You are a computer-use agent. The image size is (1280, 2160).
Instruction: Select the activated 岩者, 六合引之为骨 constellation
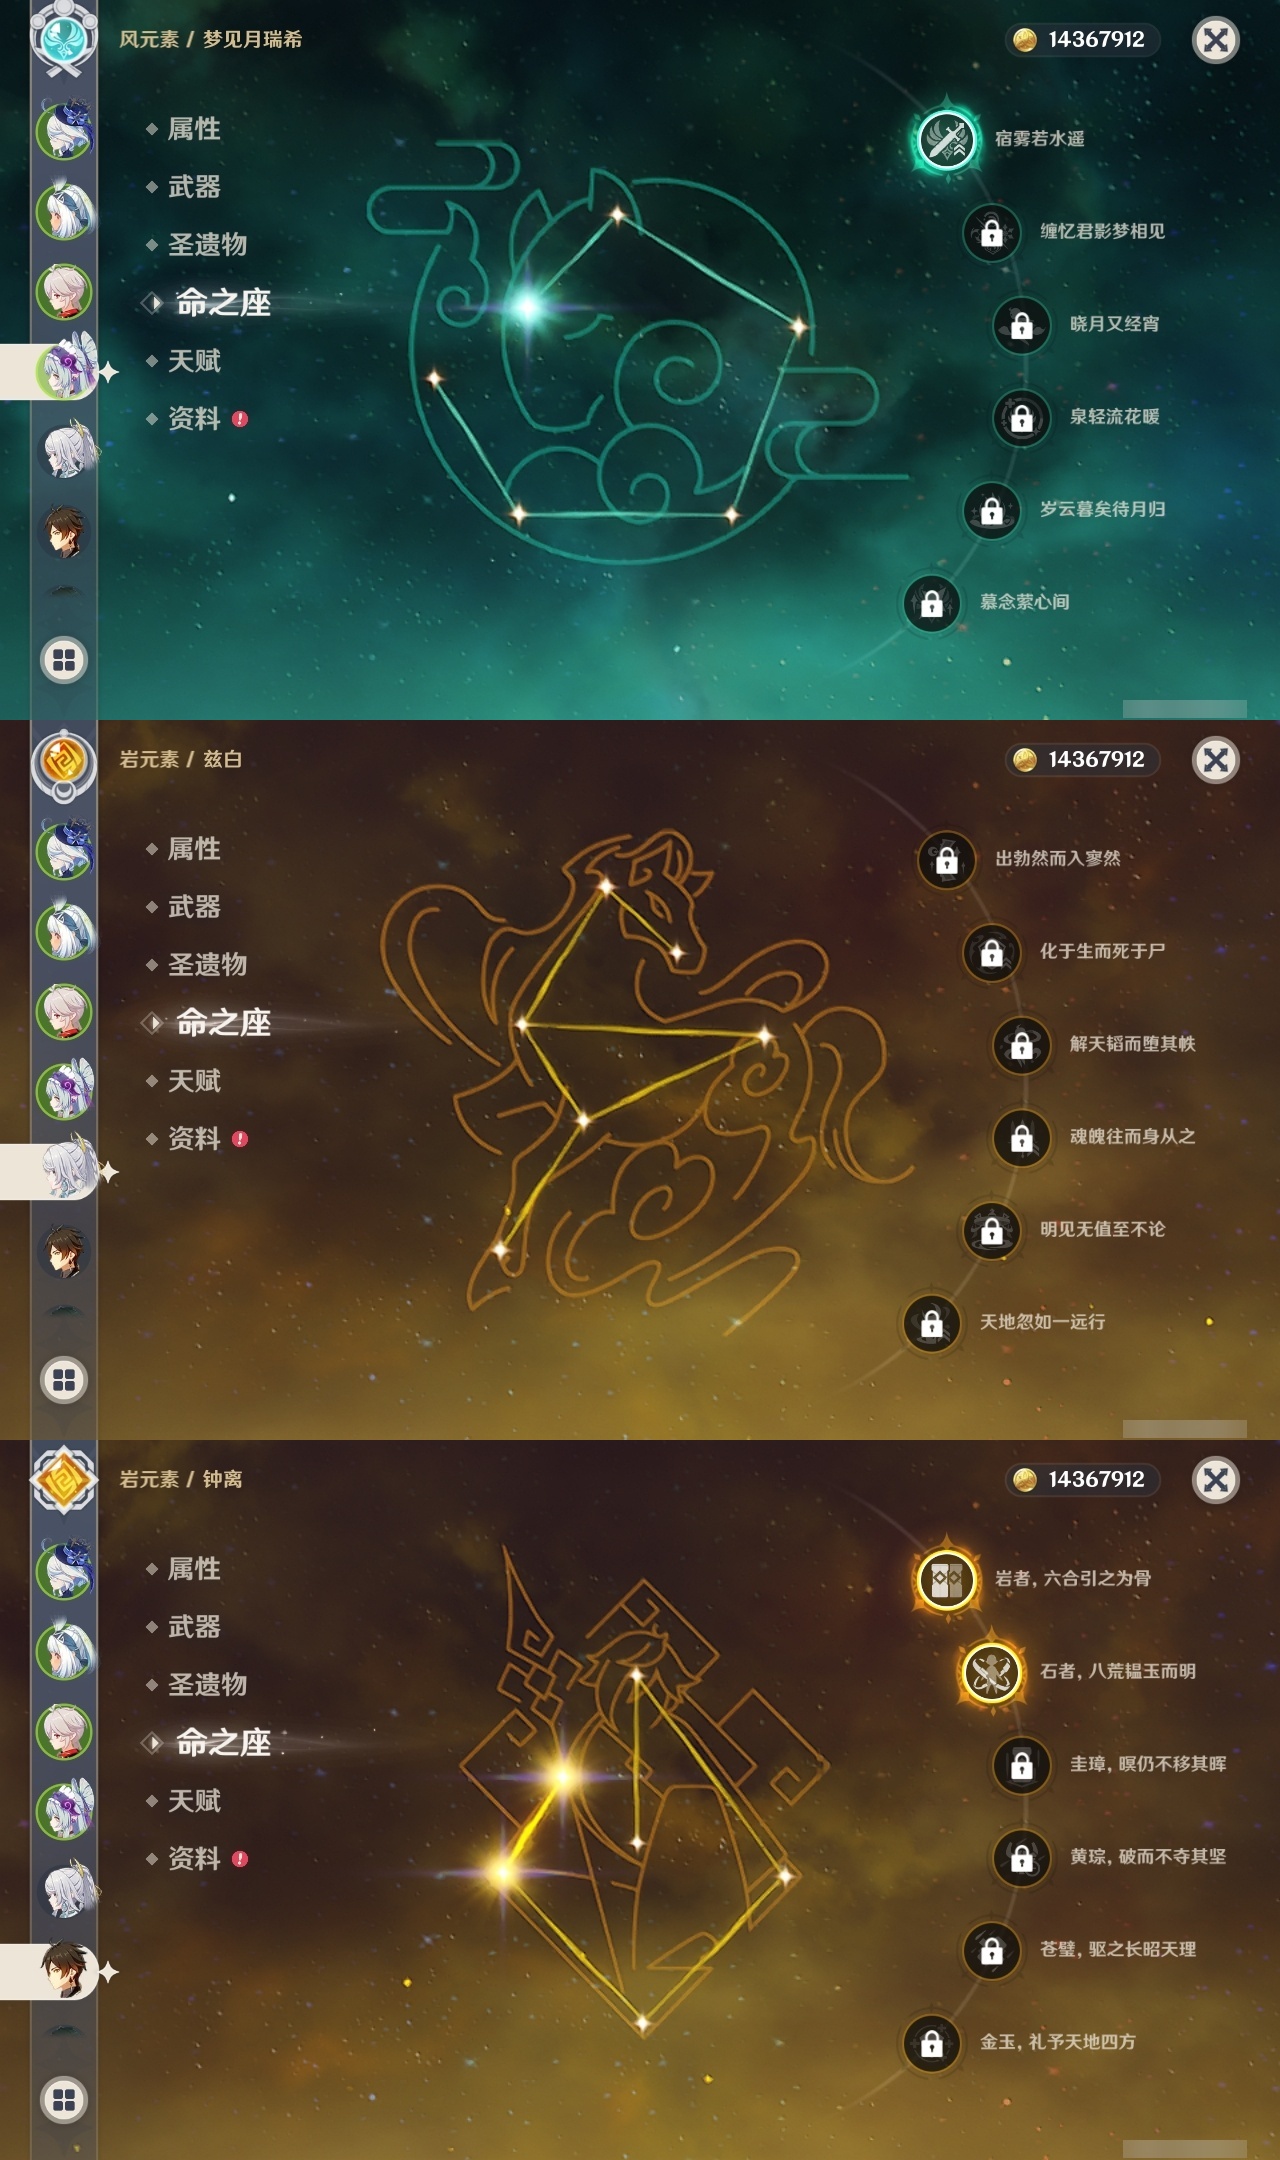click(946, 1579)
